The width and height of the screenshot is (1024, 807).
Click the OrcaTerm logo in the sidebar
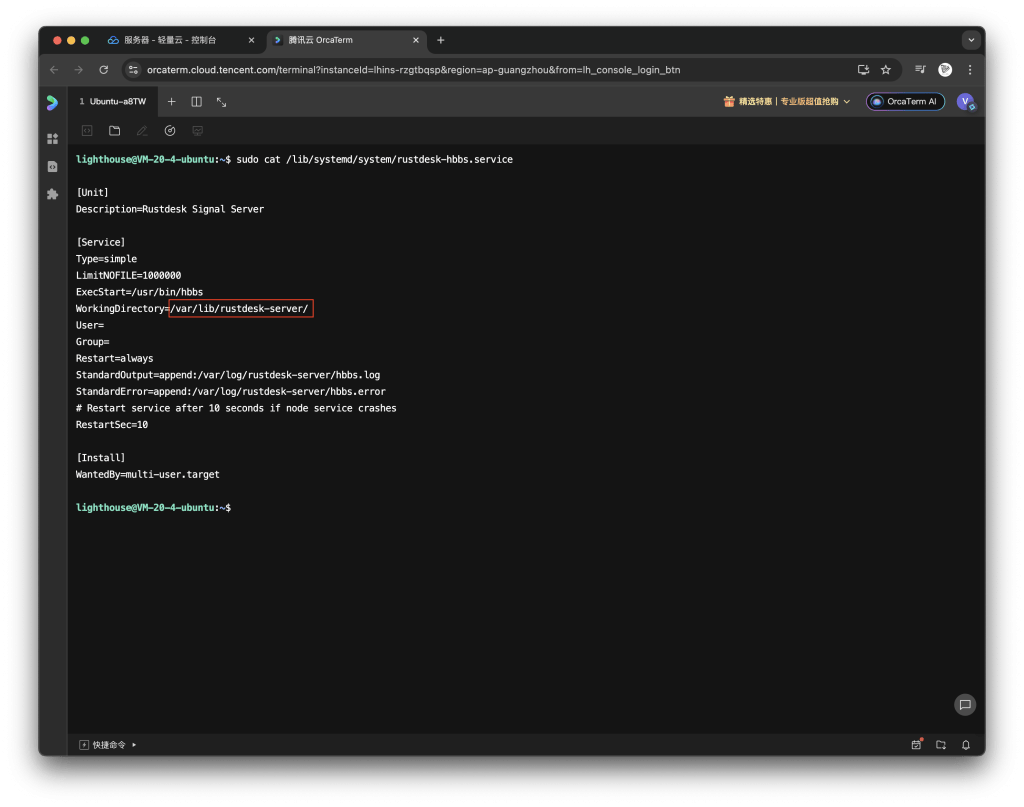(53, 102)
